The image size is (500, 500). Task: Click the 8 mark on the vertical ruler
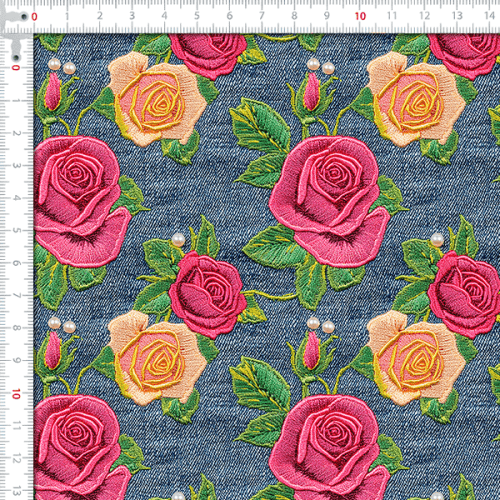[x=16, y=328]
